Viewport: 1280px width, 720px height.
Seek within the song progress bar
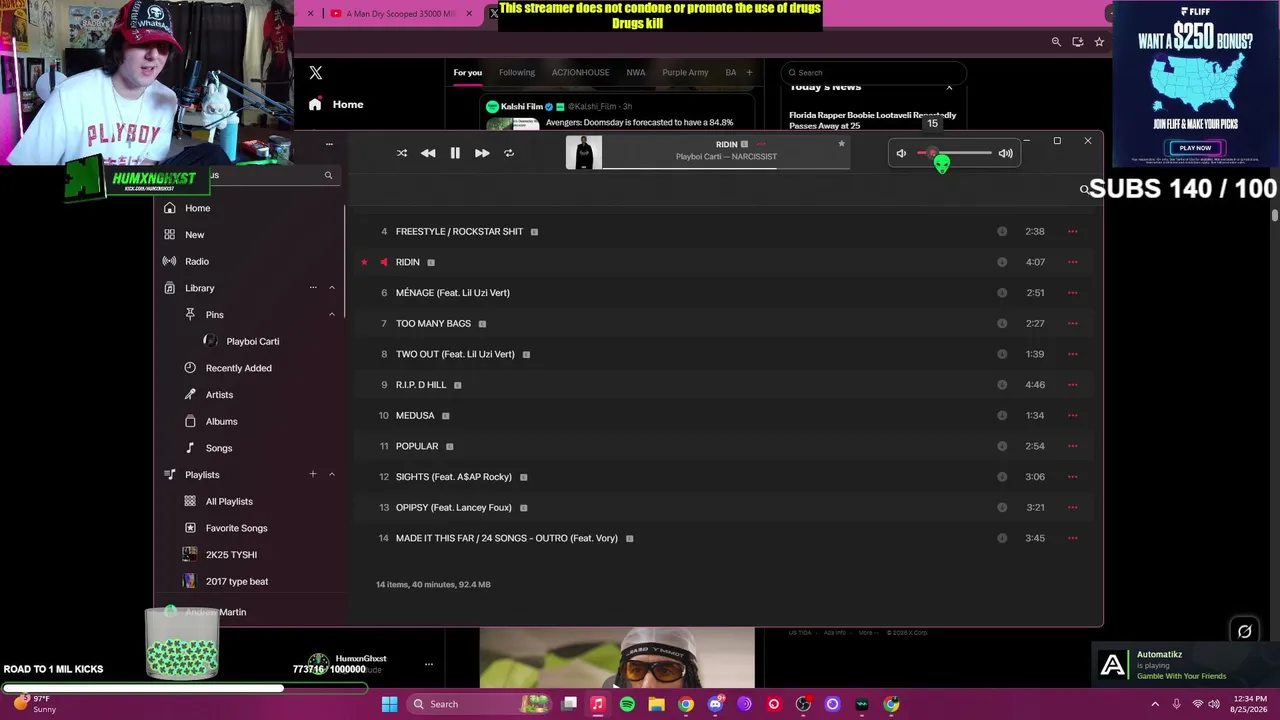[726, 168]
